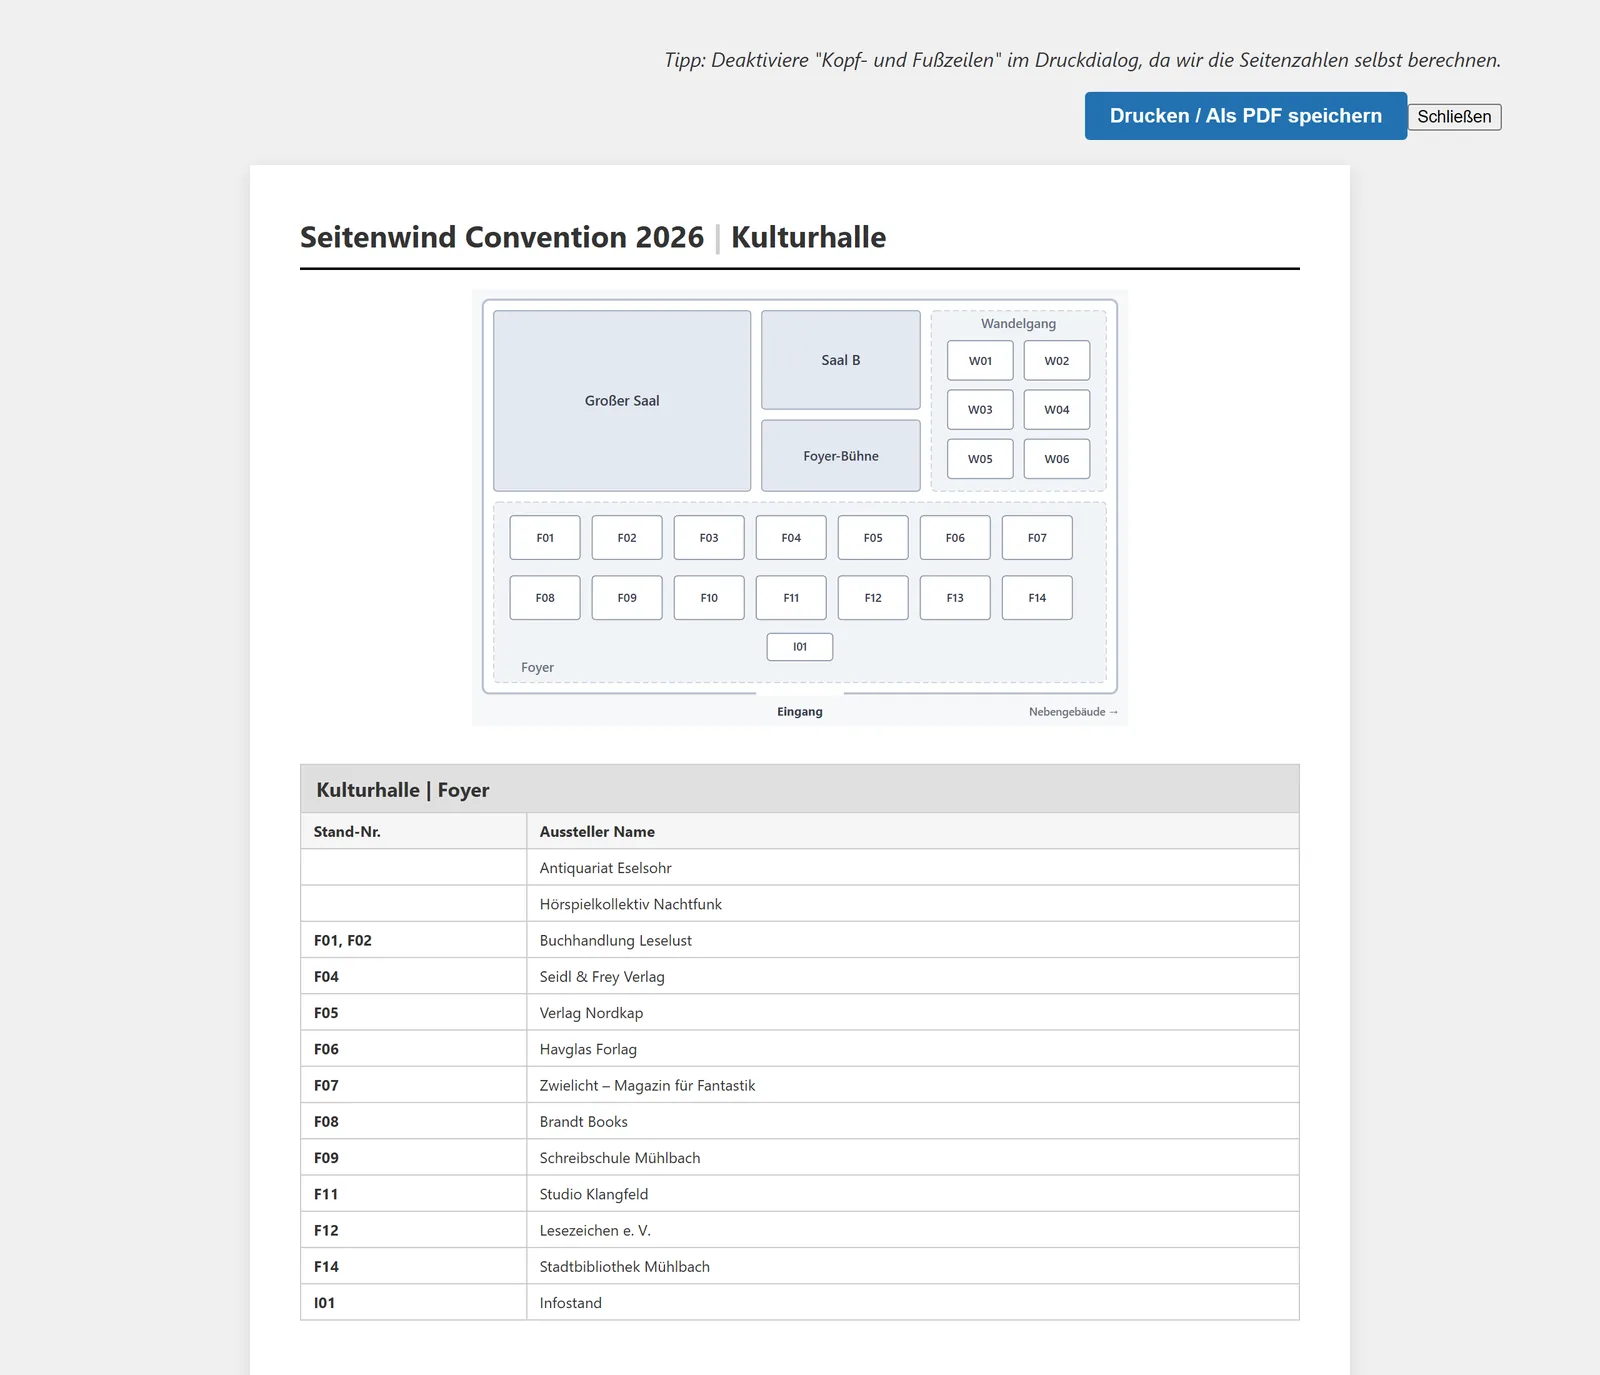The height and width of the screenshot is (1375, 1600).
Task: Click the Kulturhalle heading text
Action: [x=809, y=237]
